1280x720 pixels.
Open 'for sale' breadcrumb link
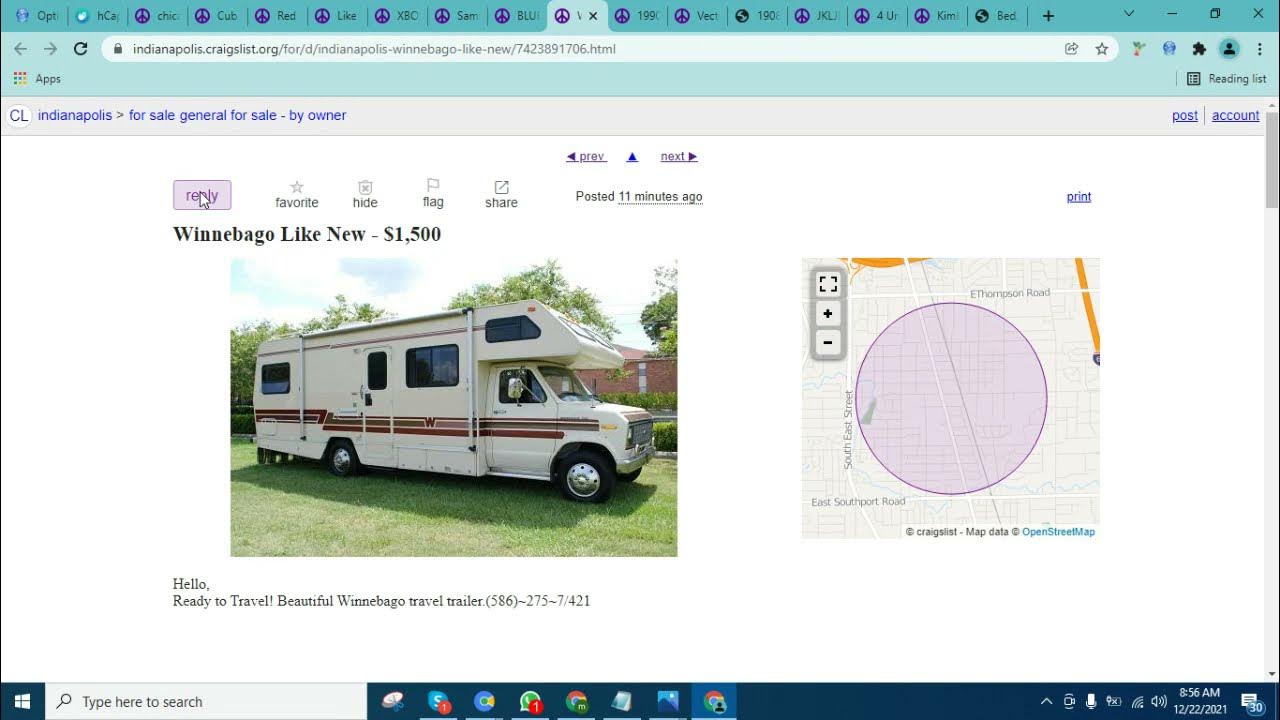pos(152,115)
